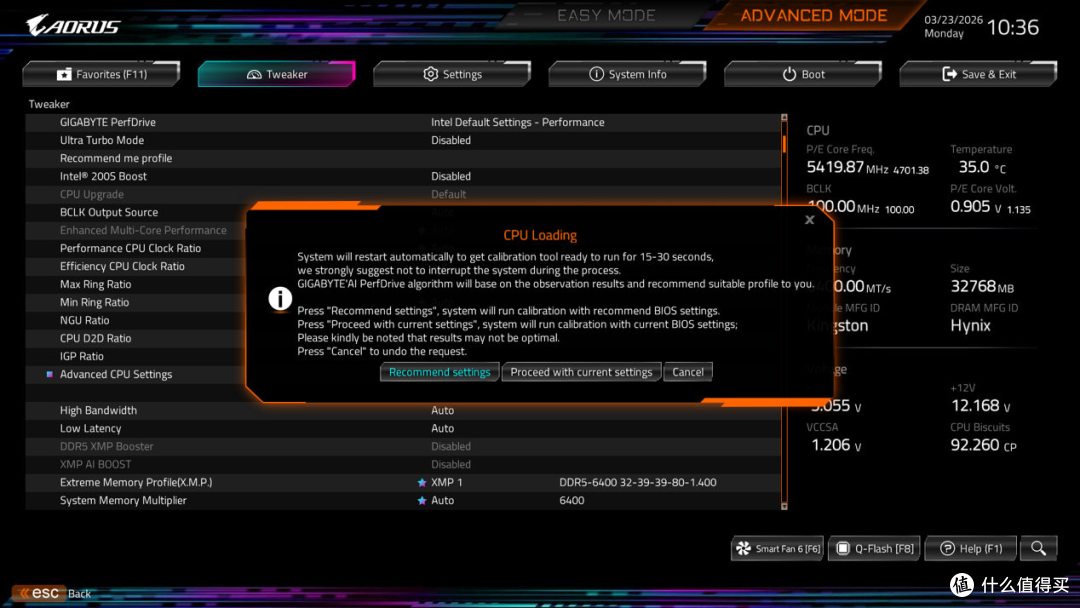Click the XMP 1 favorite star icon

pyautogui.click(x=422, y=483)
